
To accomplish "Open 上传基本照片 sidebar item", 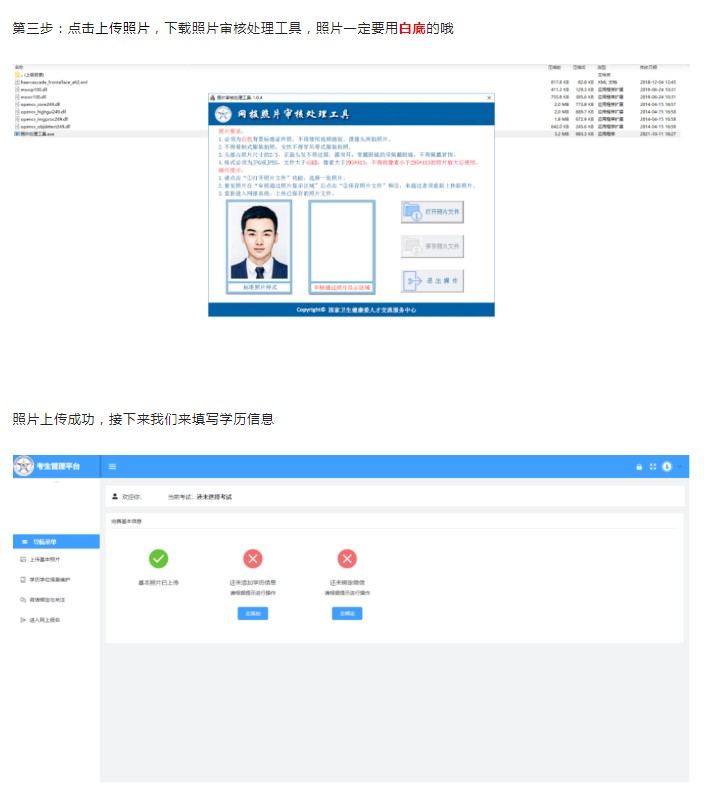I will click(x=50, y=559).
